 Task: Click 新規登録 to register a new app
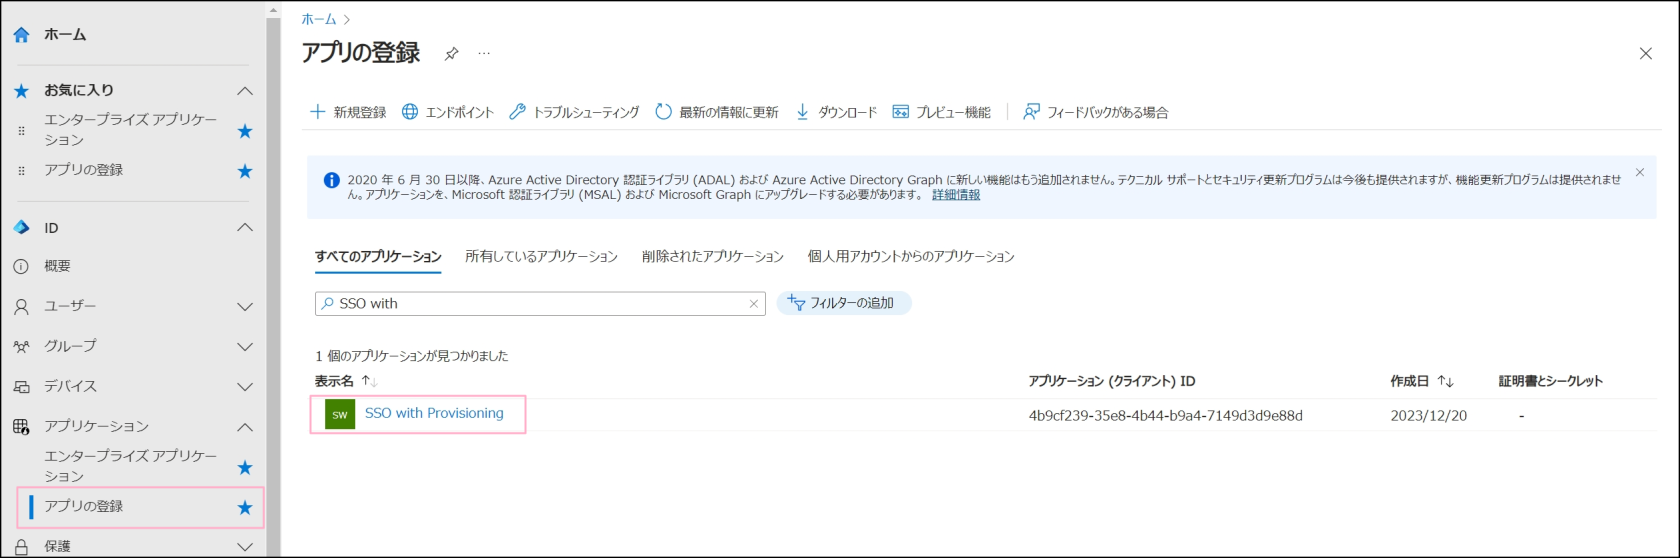tap(348, 112)
